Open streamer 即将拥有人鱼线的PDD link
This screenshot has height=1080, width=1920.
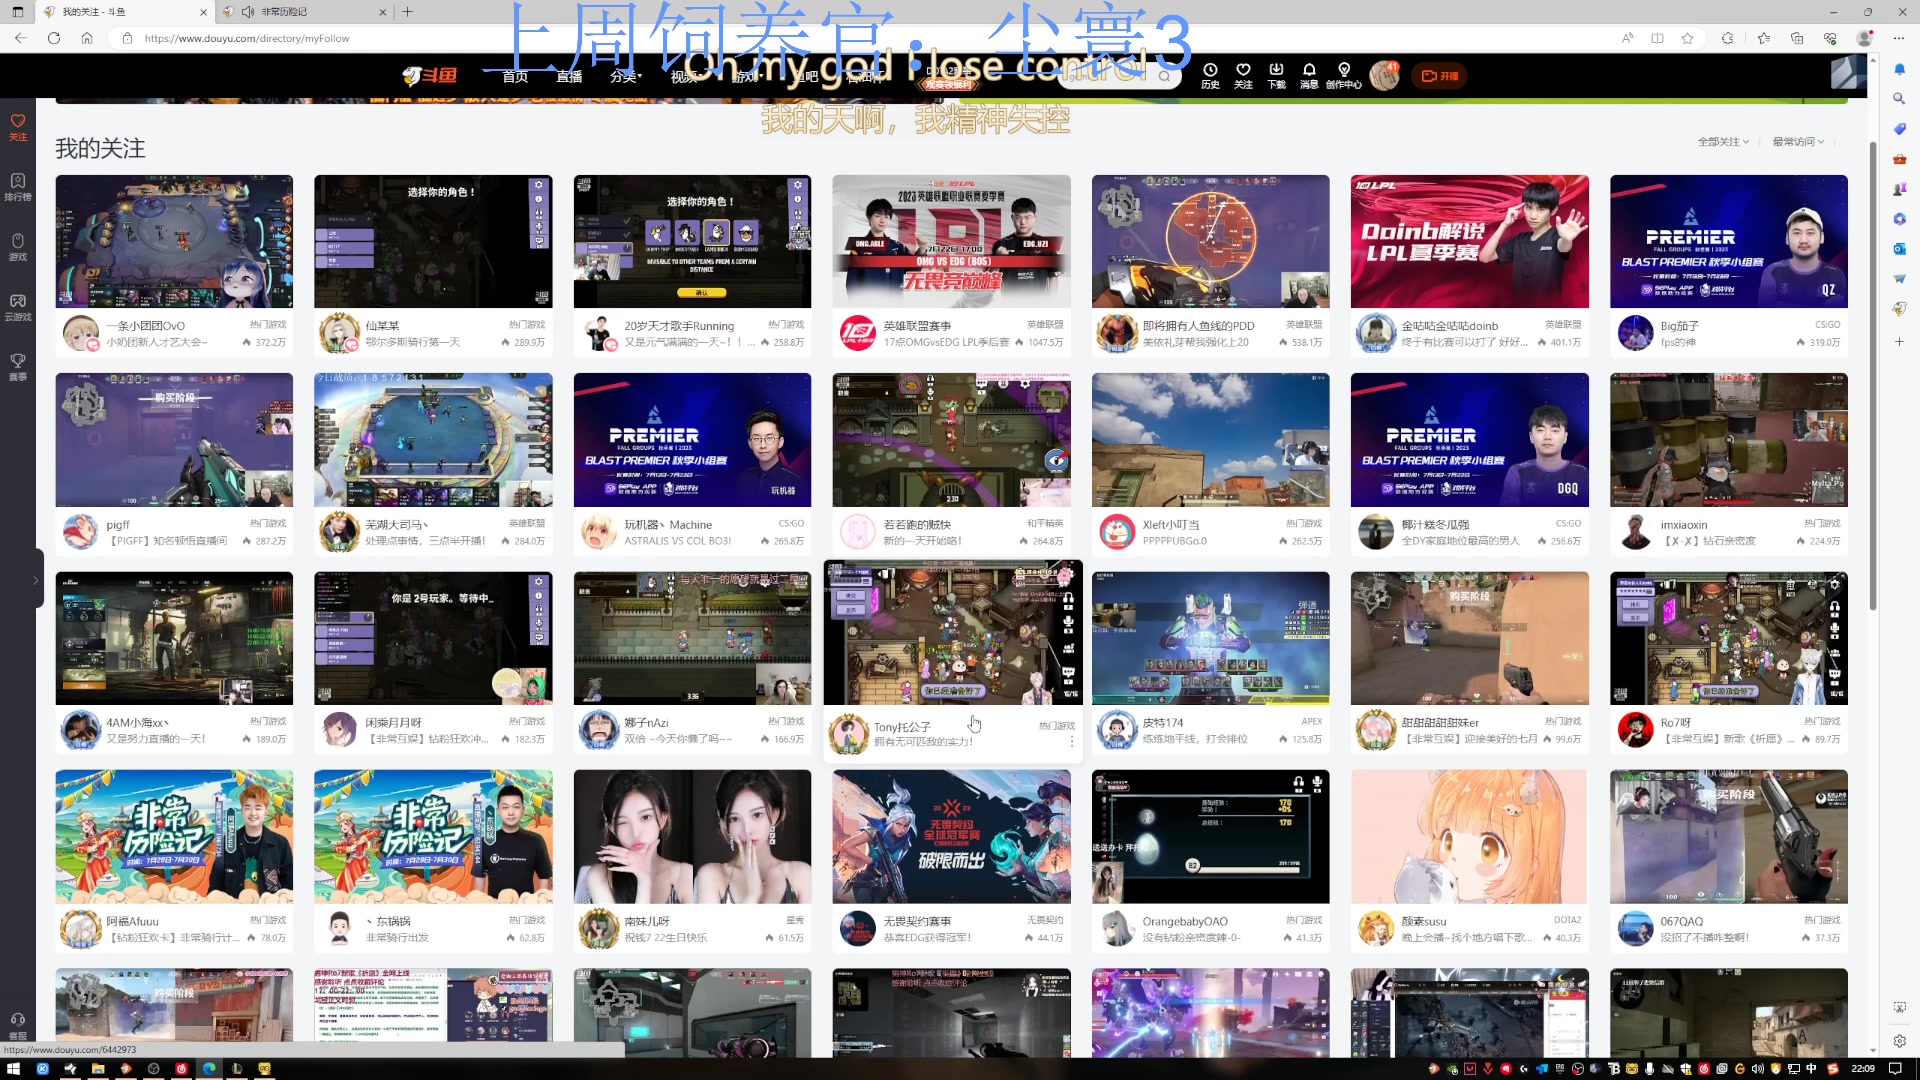[x=1198, y=326]
